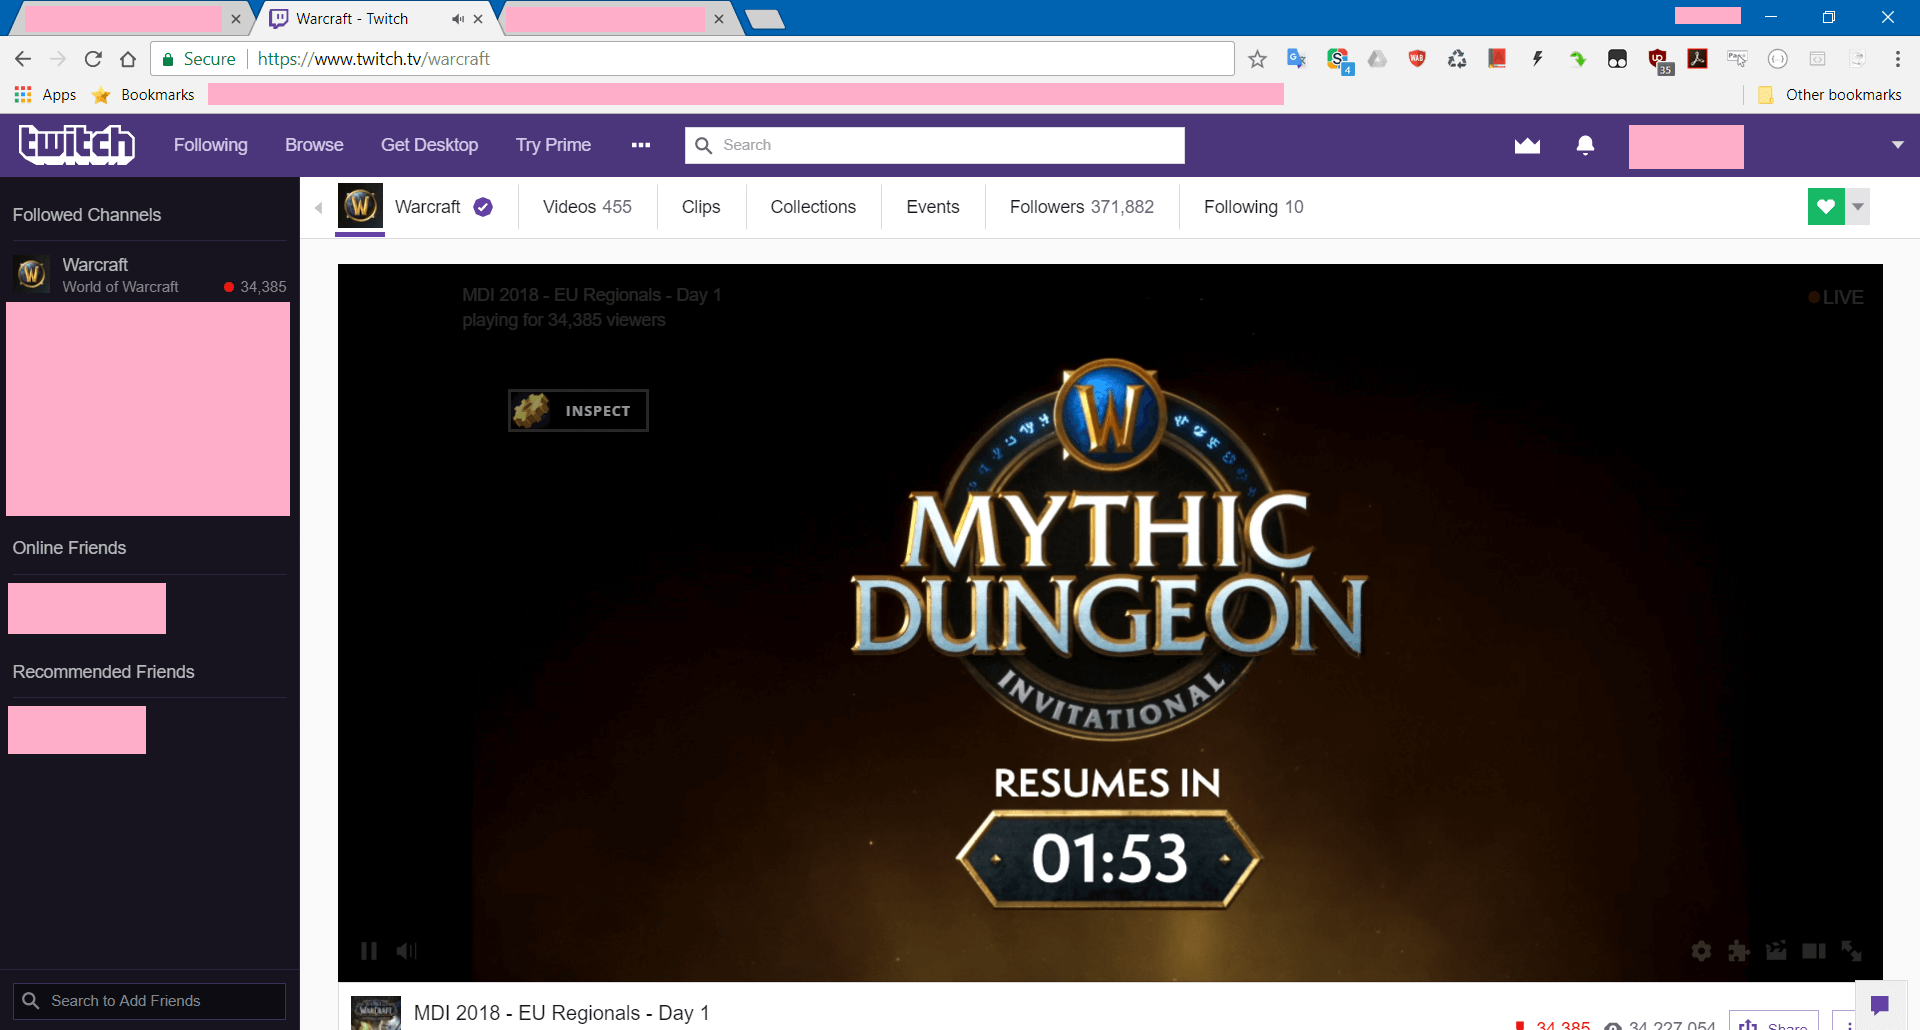This screenshot has height=1030, width=1920.
Task: Open the Followers 371,882 tab
Action: coord(1082,207)
